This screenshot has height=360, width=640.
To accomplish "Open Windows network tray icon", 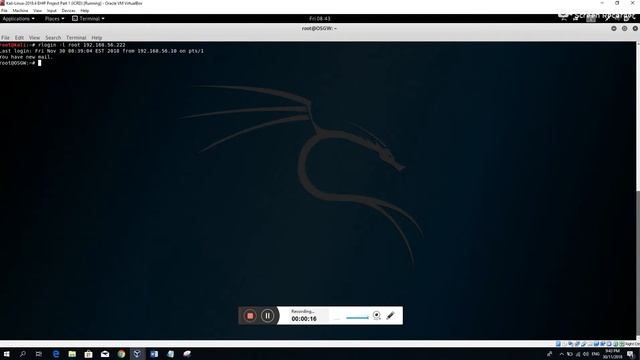I will point(578,354).
